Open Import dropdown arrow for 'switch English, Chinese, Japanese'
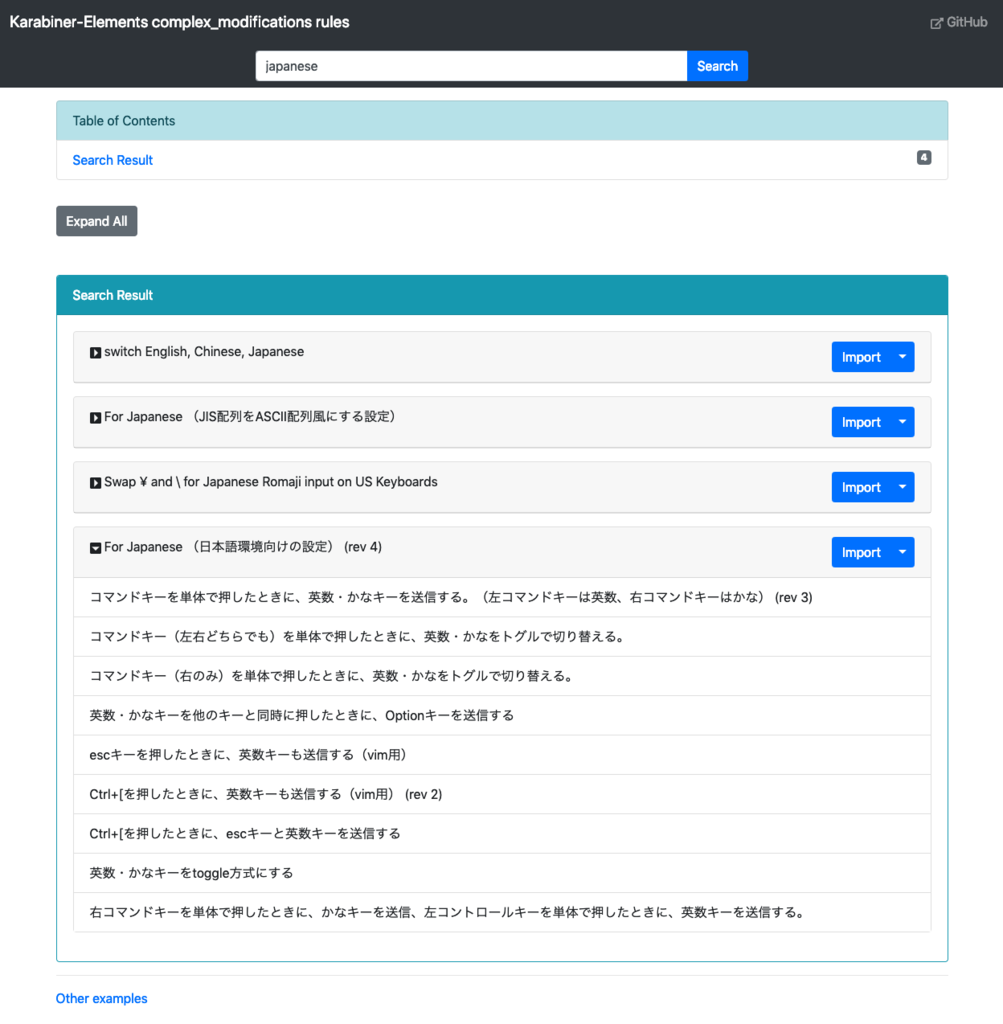The height and width of the screenshot is (1024, 1003). pos(902,357)
